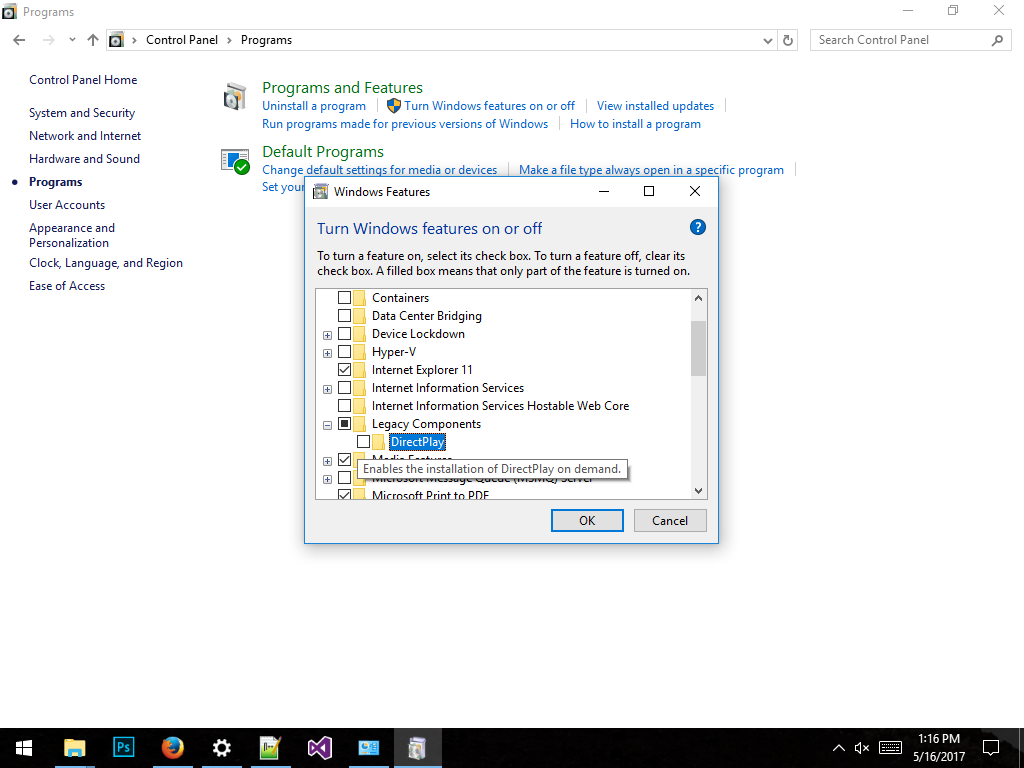Go to System and Security category

[82, 113]
